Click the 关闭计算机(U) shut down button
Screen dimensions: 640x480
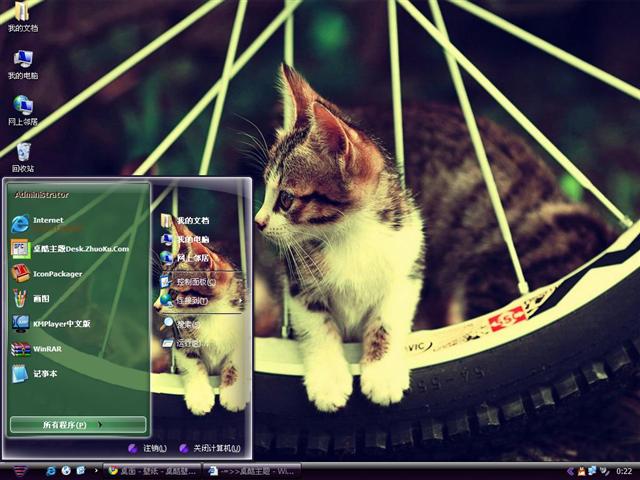(x=210, y=448)
